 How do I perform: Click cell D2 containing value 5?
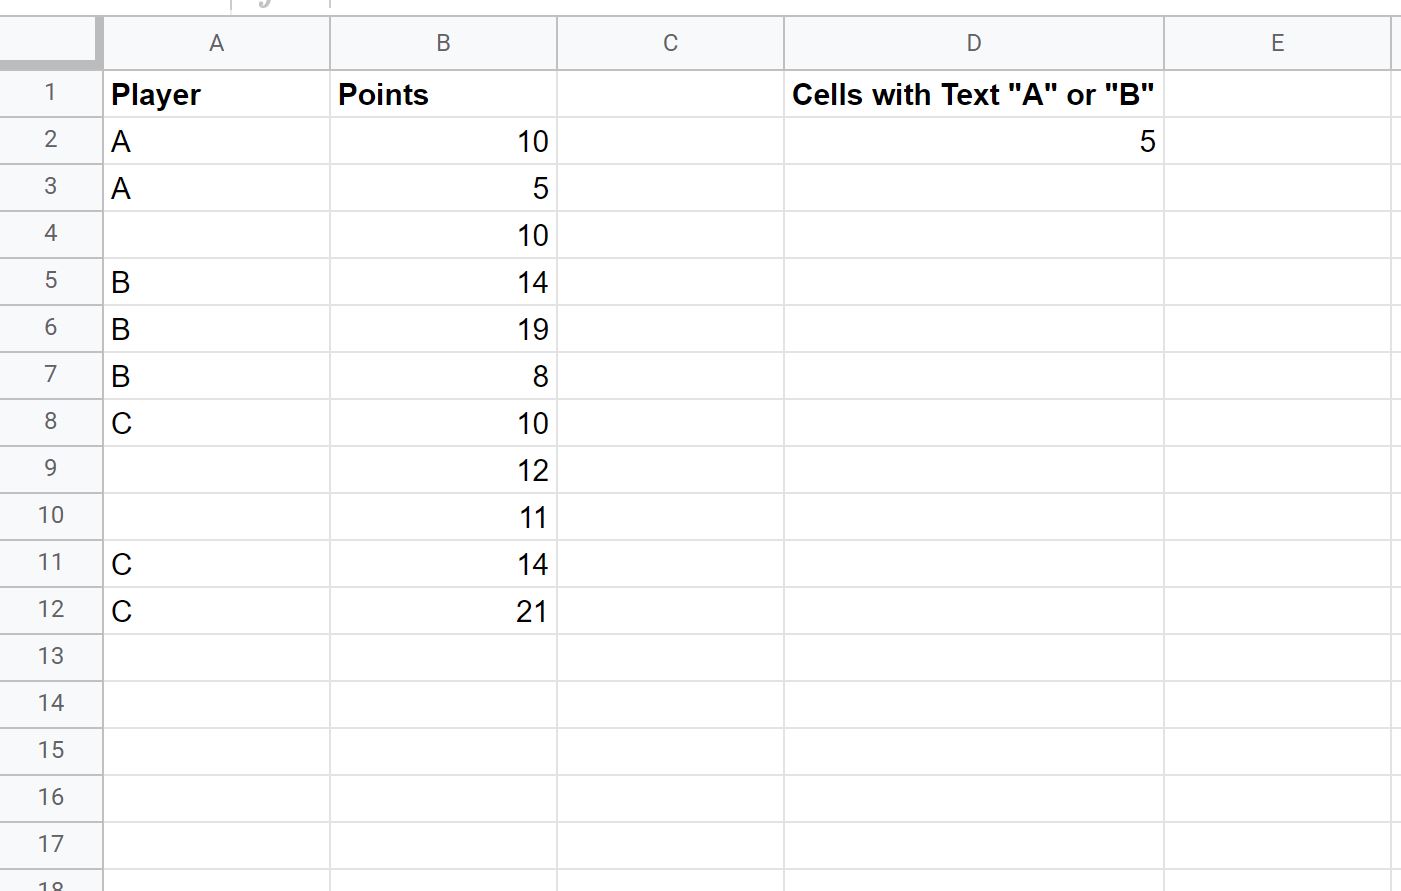(974, 141)
